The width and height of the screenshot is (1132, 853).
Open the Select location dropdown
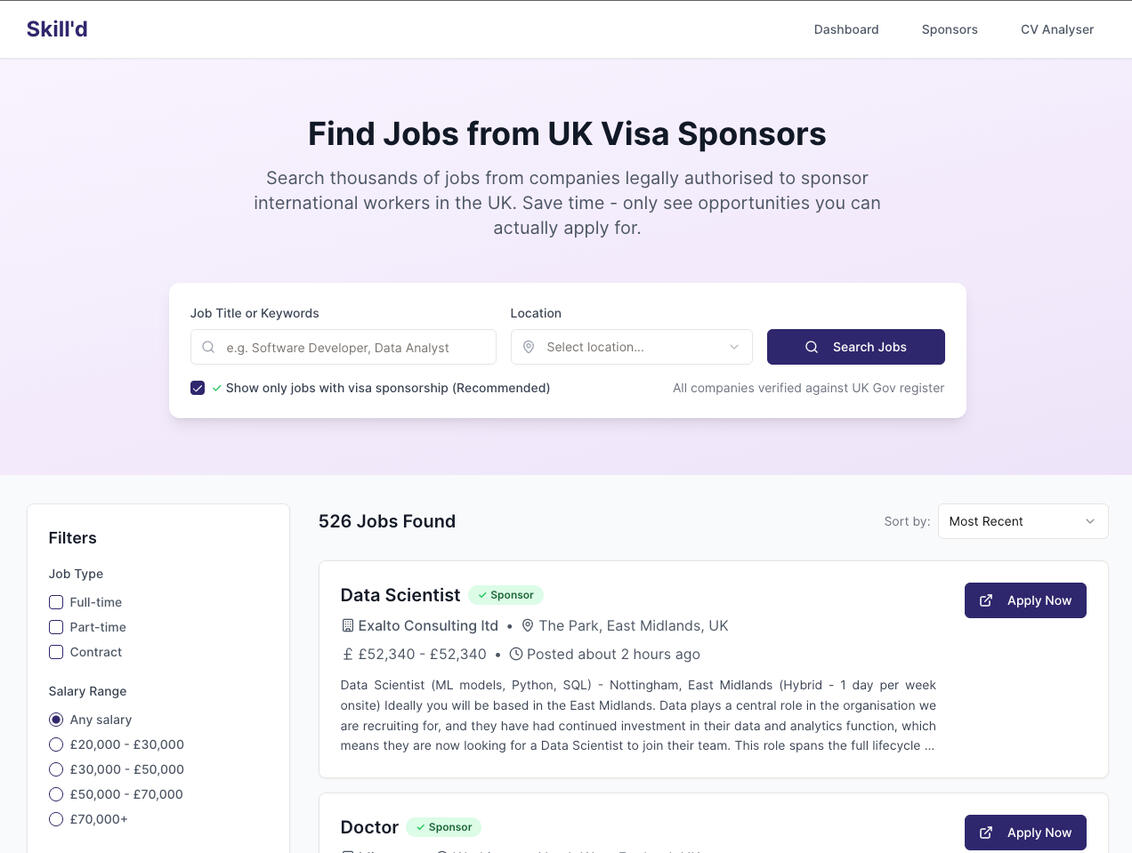[631, 347]
